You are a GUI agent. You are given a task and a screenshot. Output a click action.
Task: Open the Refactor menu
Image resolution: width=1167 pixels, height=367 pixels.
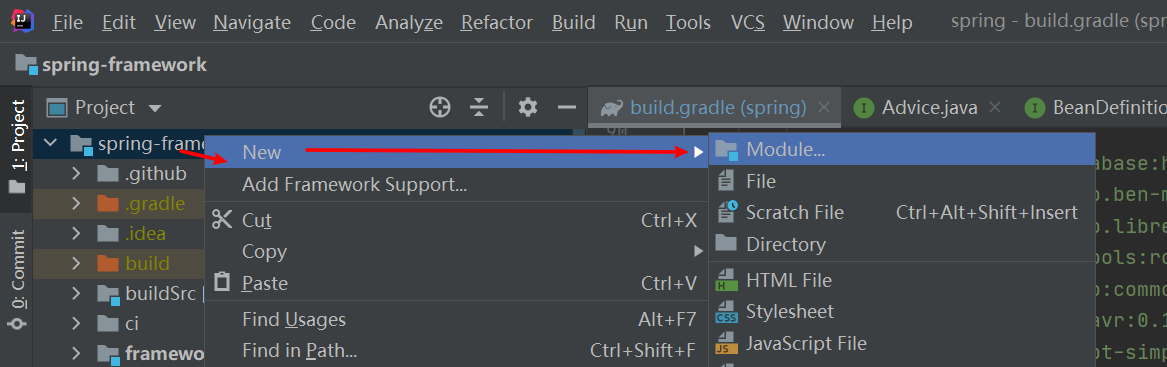(496, 22)
